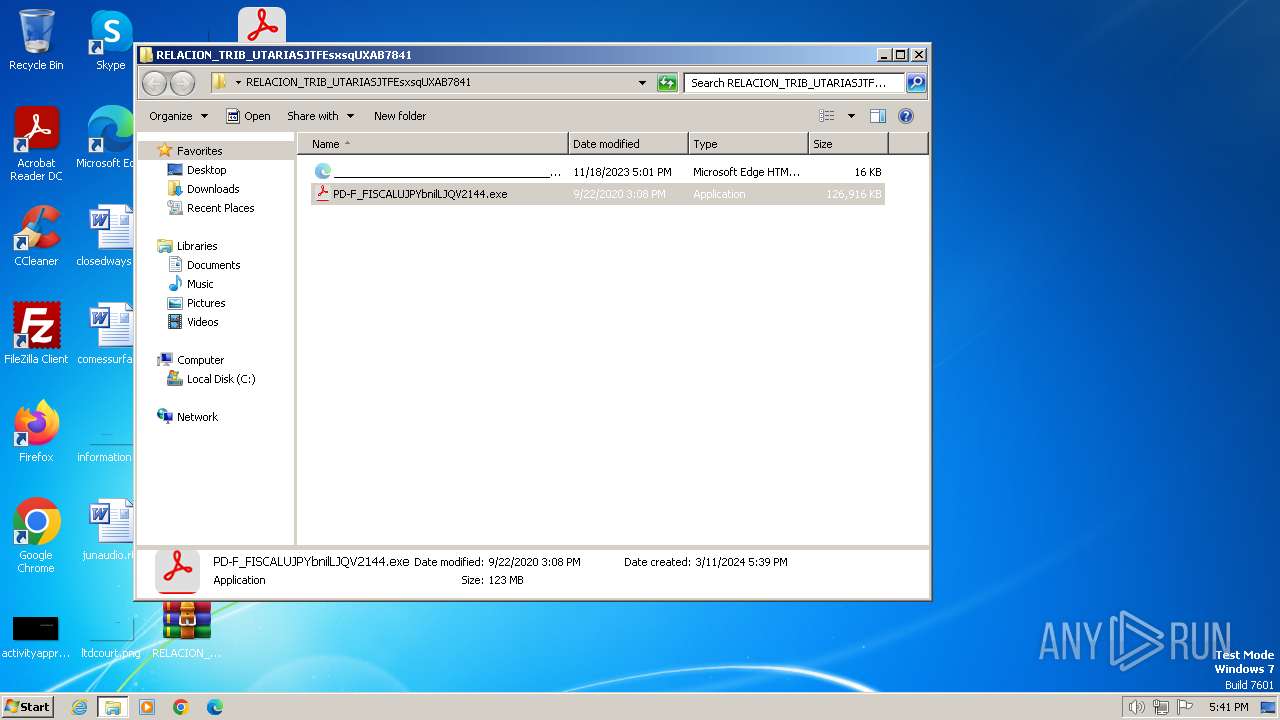
Task: Select Network in the navigation pane
Action: tap(197, 417)
